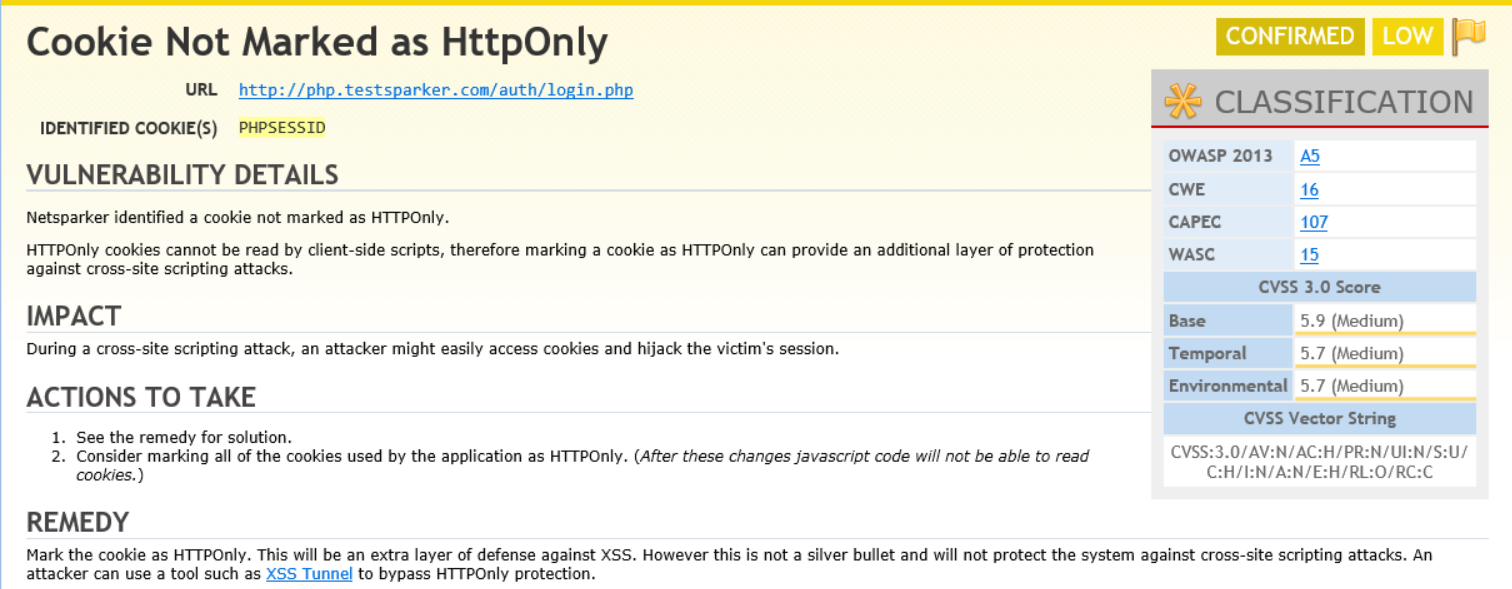The width and height of the screenshot is (1512, 589).
Task: Click the highlighted PHPSESSID cookie name
Action: (282, 128)
